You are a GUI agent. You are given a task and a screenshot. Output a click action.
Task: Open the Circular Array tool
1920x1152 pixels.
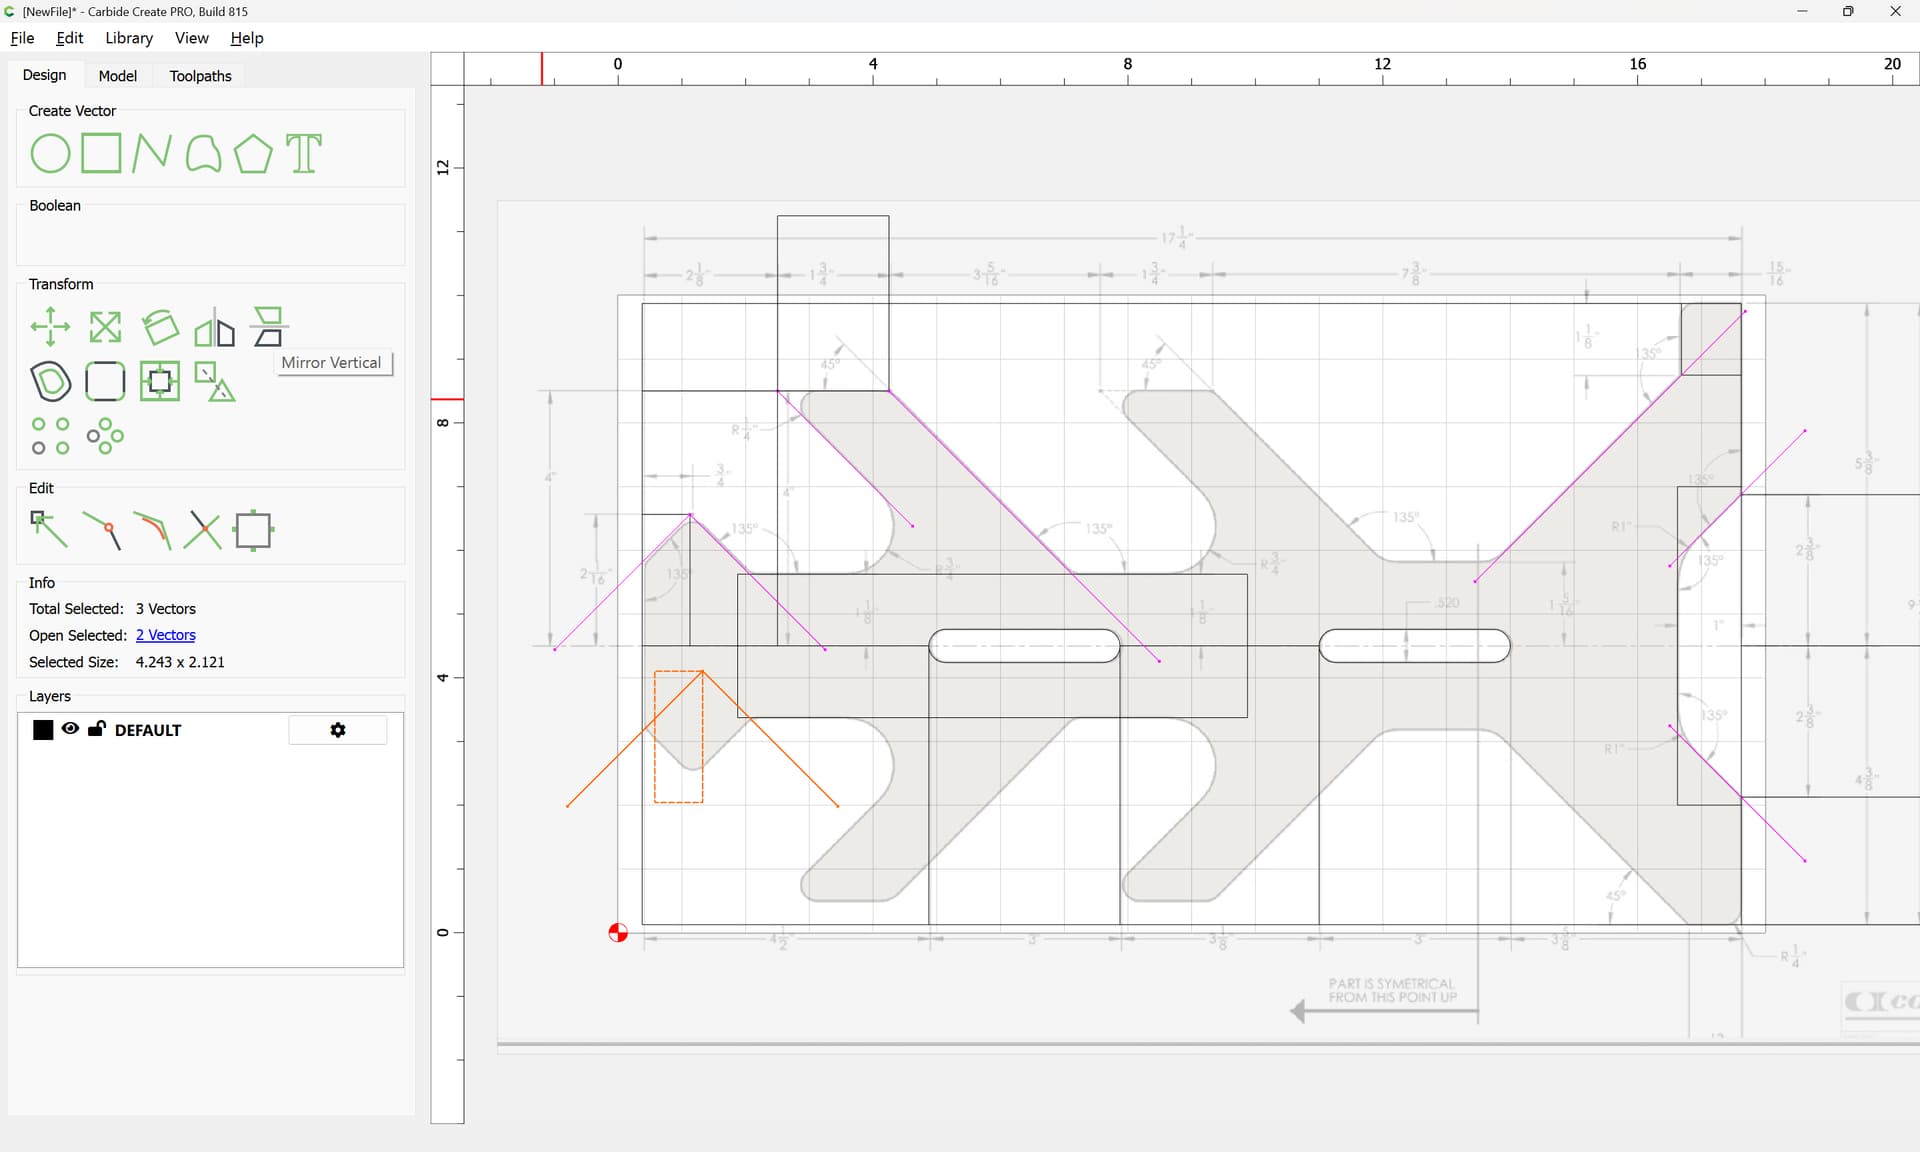(105, 436)
